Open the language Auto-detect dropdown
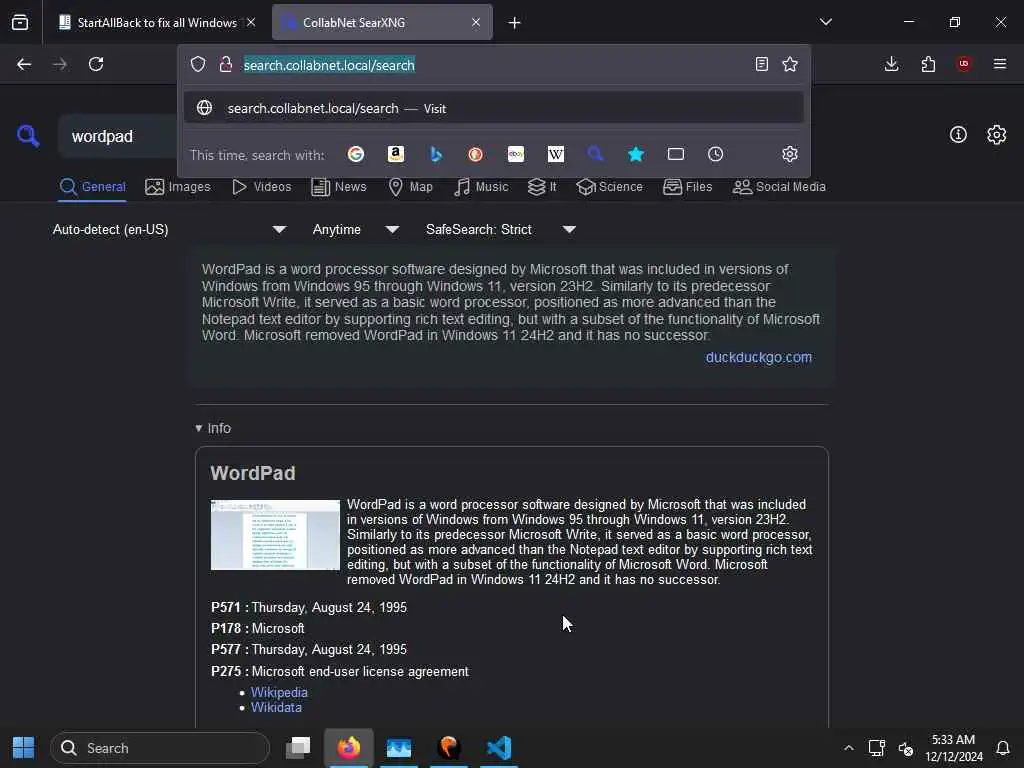Screen dimensions: 1024x768 click(x=169, y=229)
